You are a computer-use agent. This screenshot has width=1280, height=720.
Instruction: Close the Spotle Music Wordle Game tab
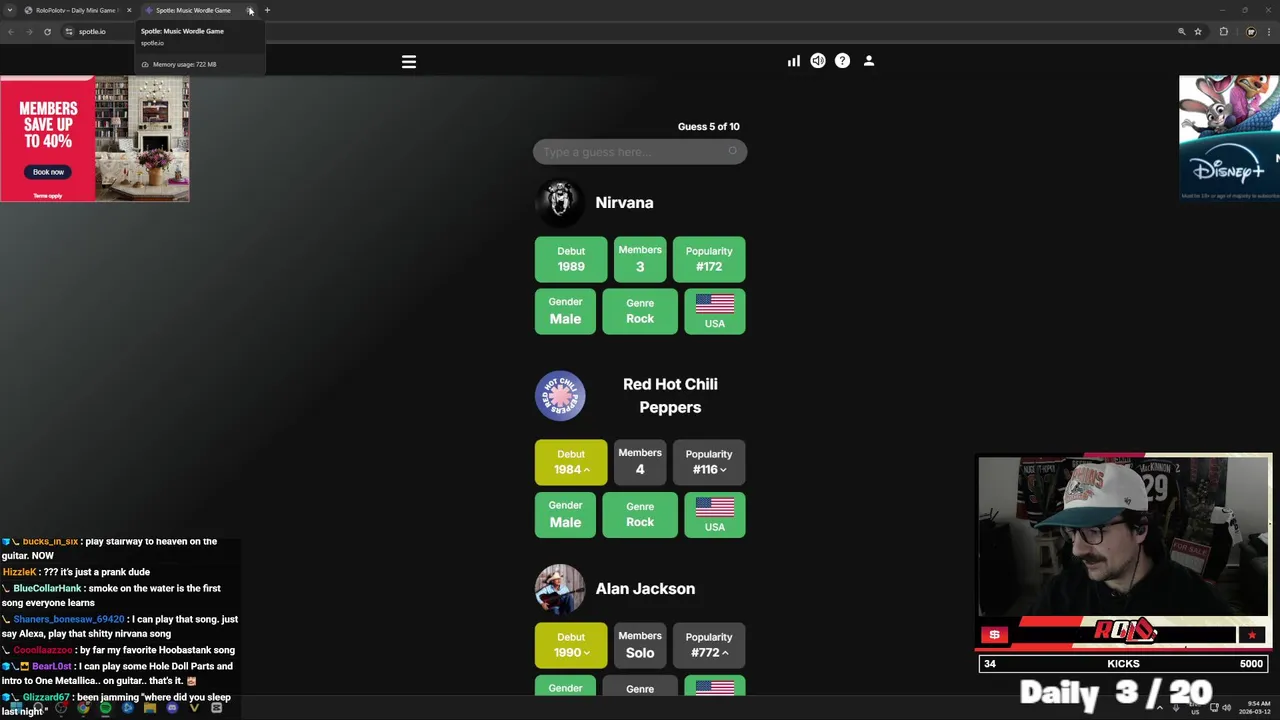[250, 10]
